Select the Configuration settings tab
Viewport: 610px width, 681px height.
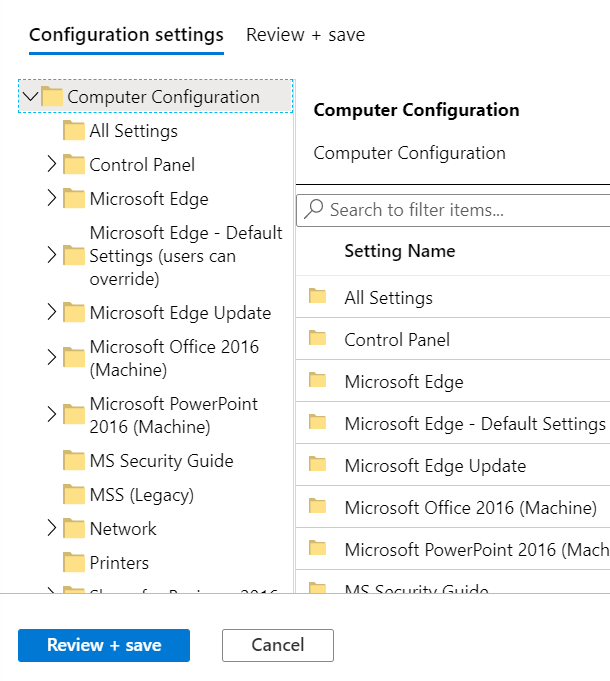click(x=126, y=35)
